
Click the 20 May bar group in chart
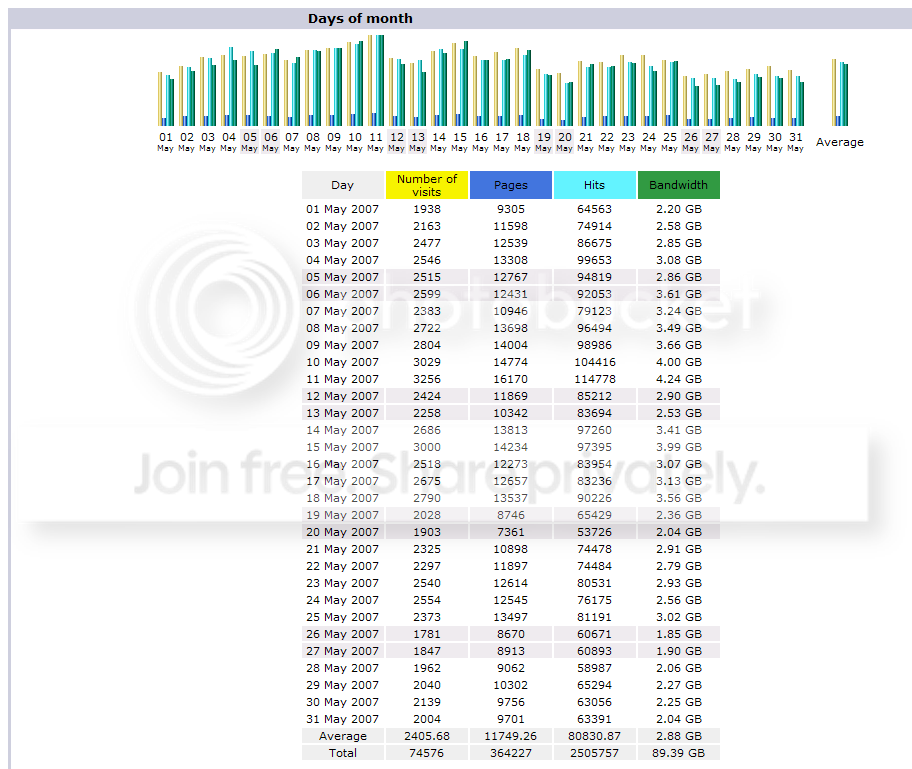pyautogui.click(x=565, y=99)
